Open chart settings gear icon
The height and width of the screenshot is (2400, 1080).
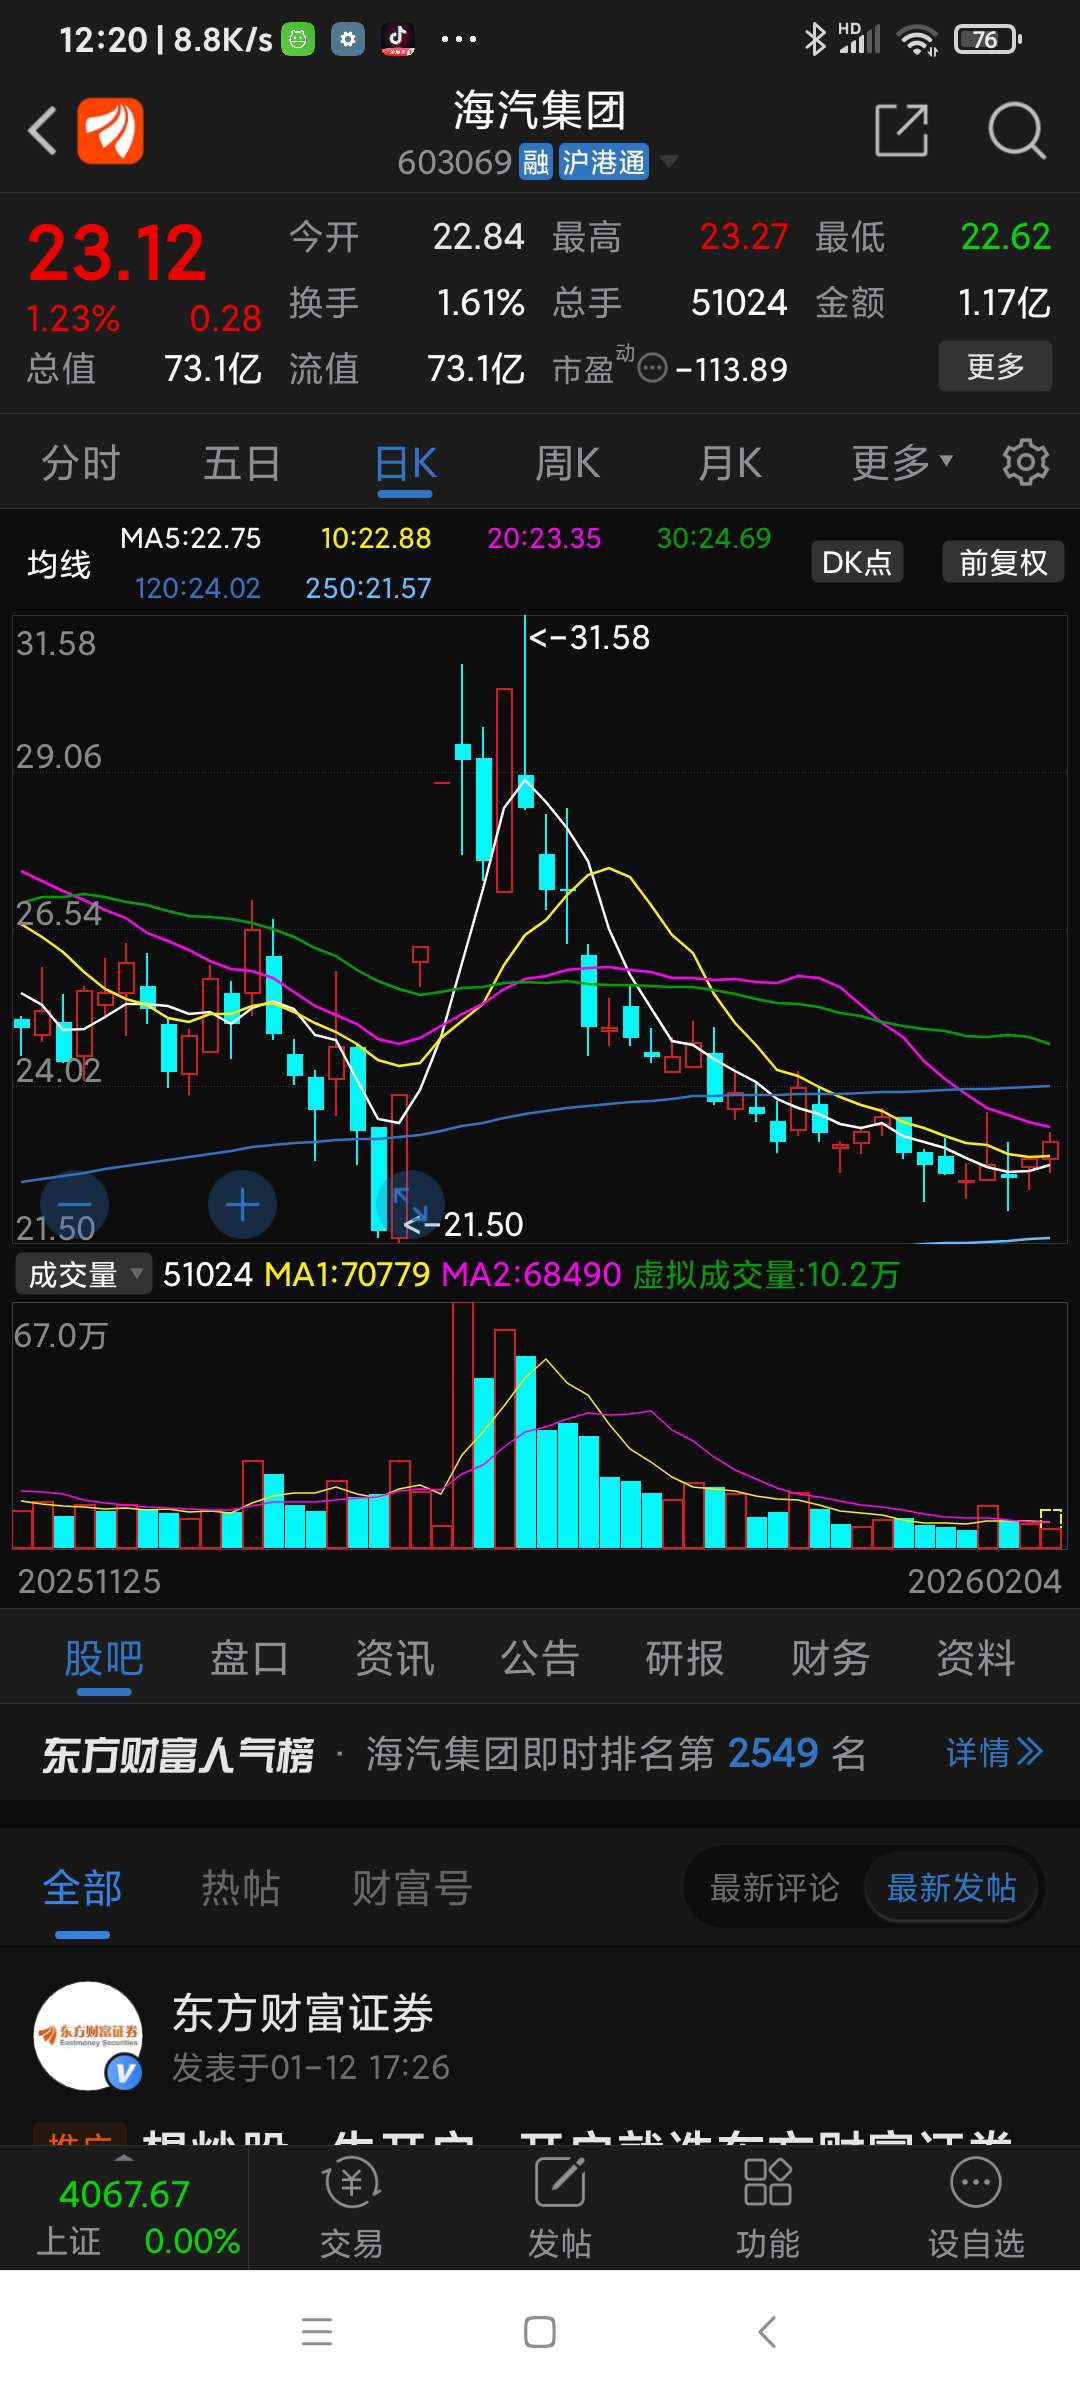[1026, 462]
